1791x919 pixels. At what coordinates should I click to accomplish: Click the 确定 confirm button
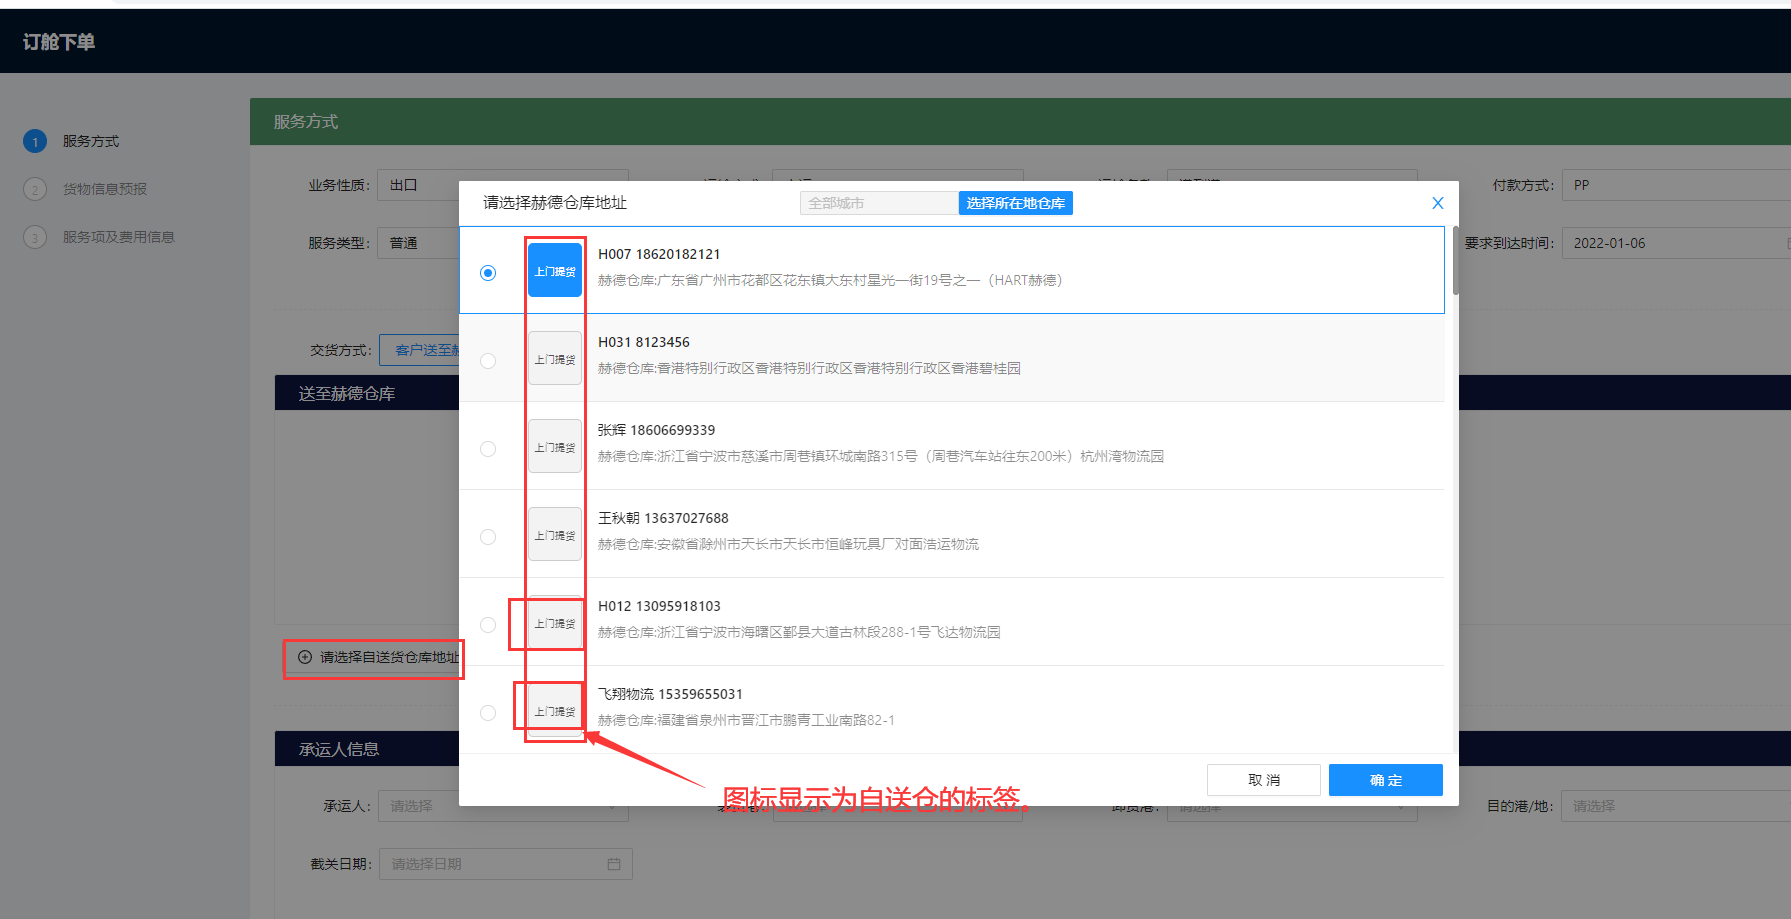click(1385, 780)
